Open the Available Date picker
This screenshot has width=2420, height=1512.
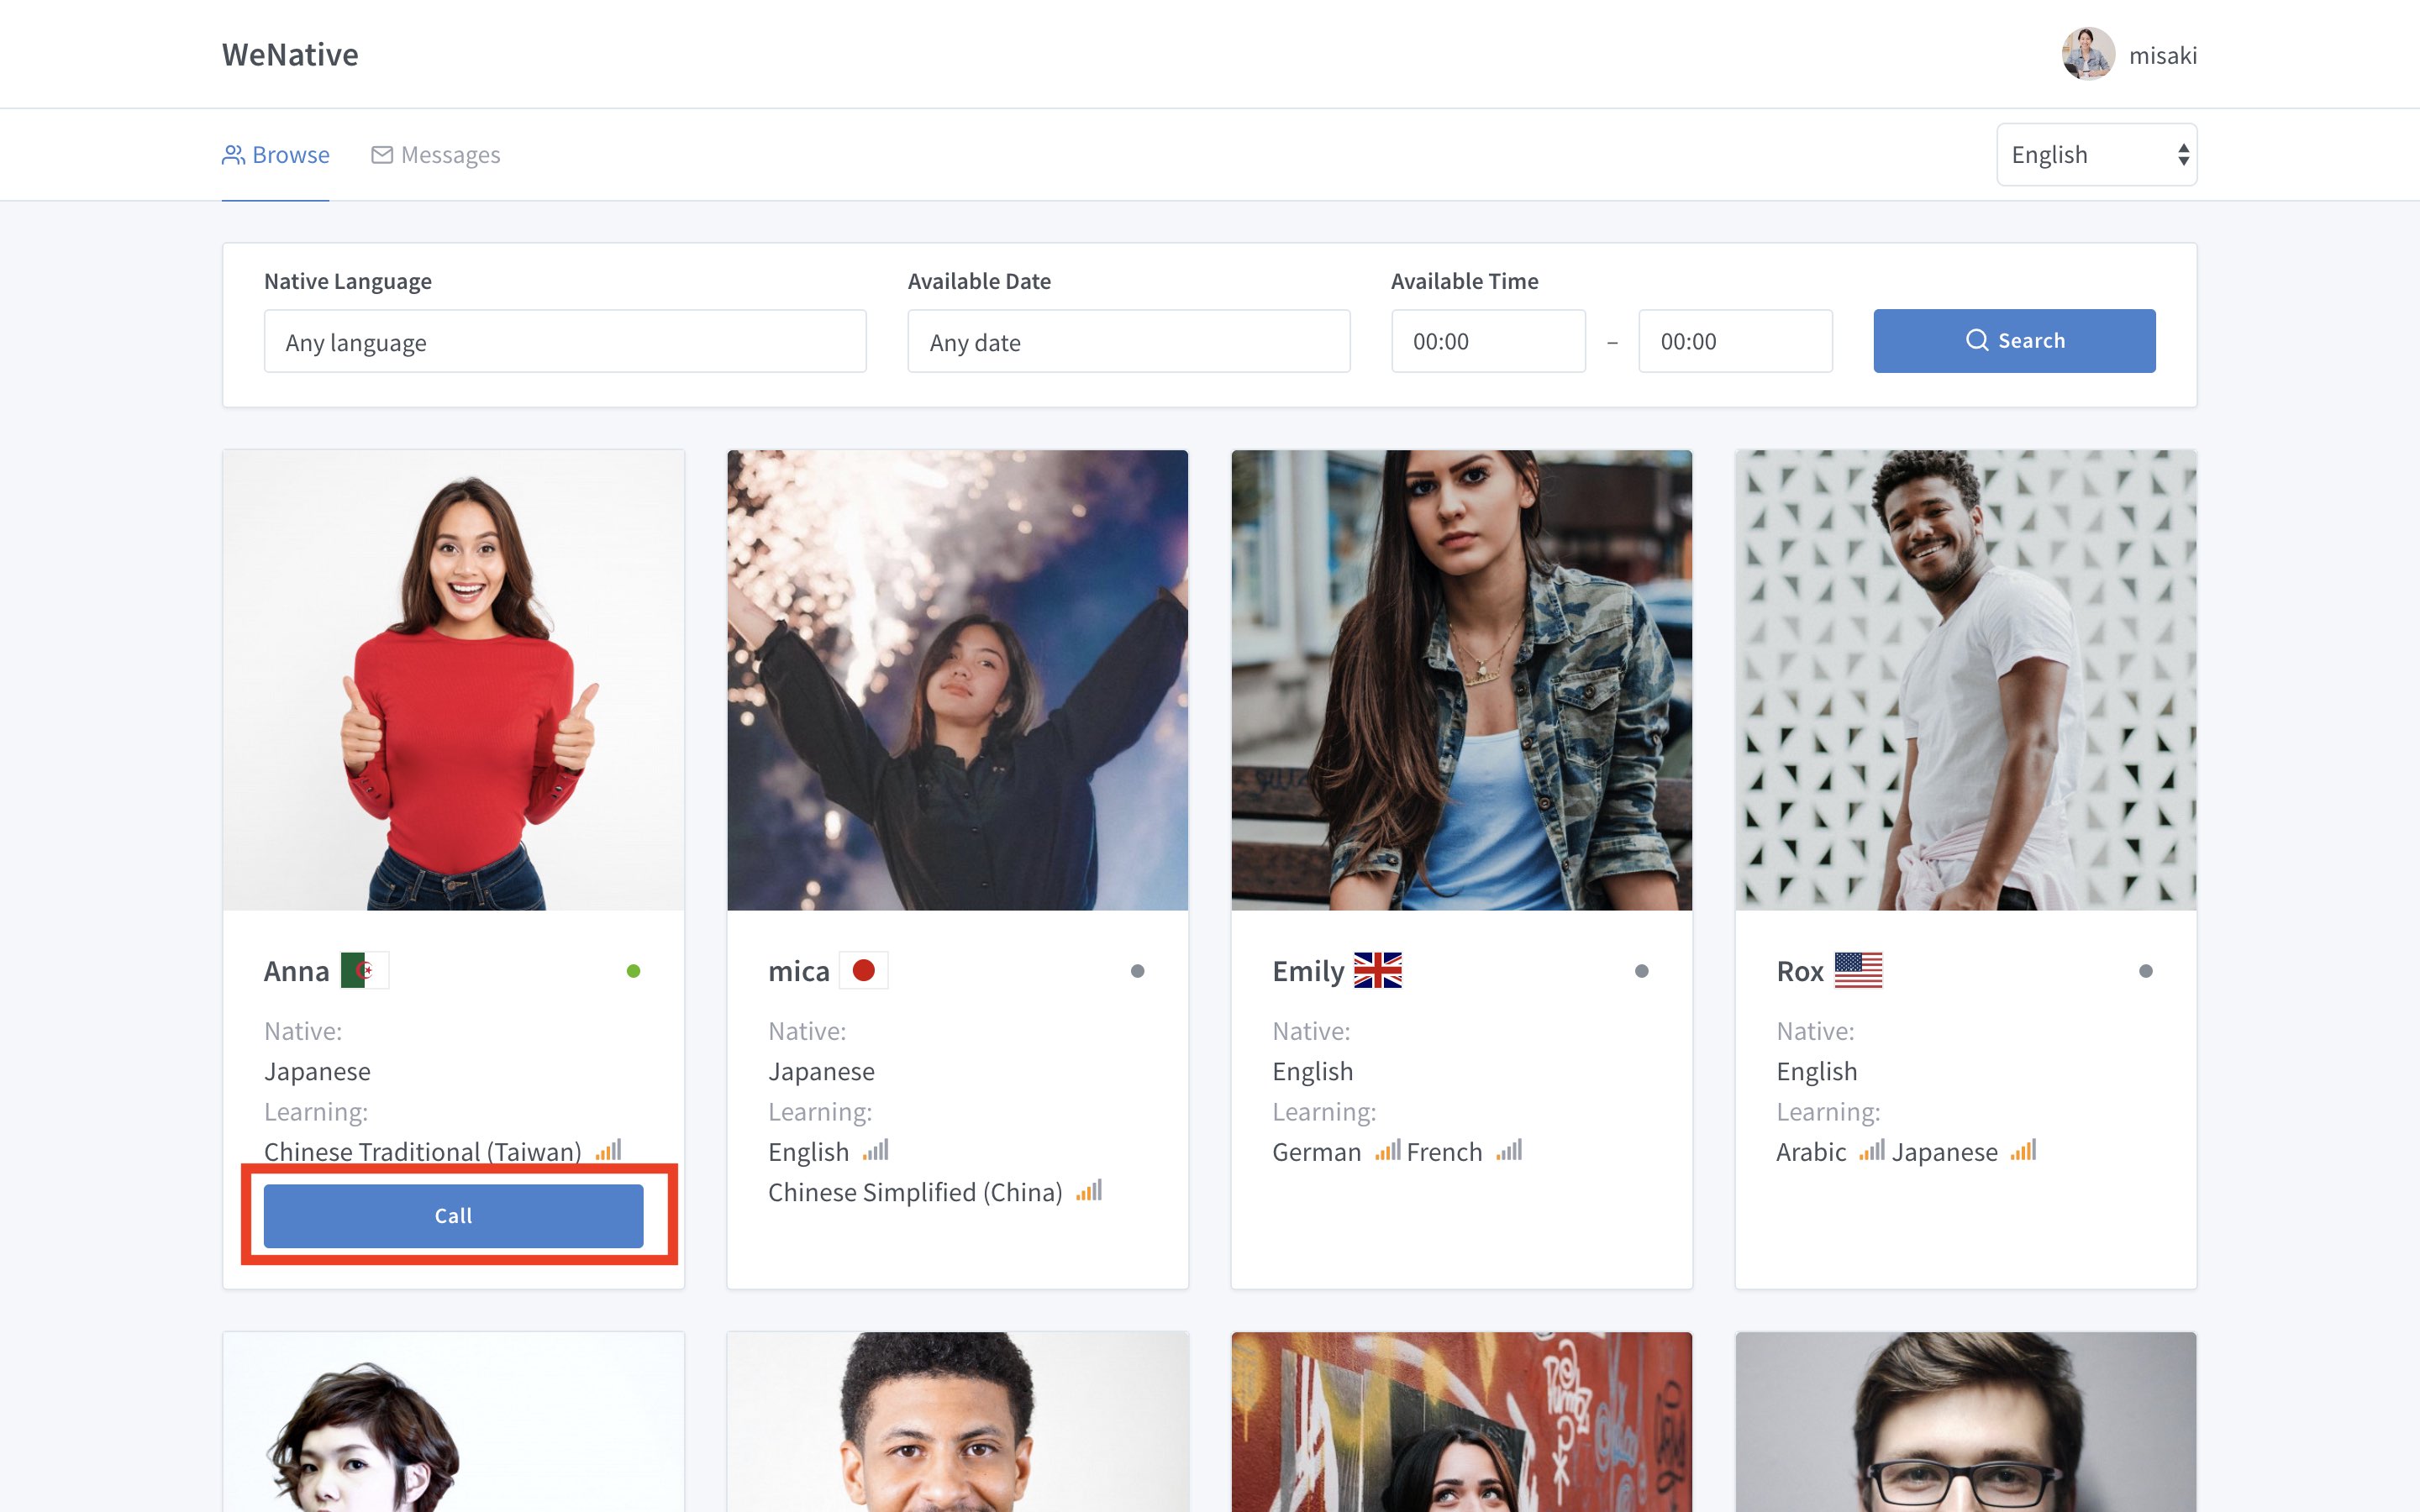pos(1128,341)
